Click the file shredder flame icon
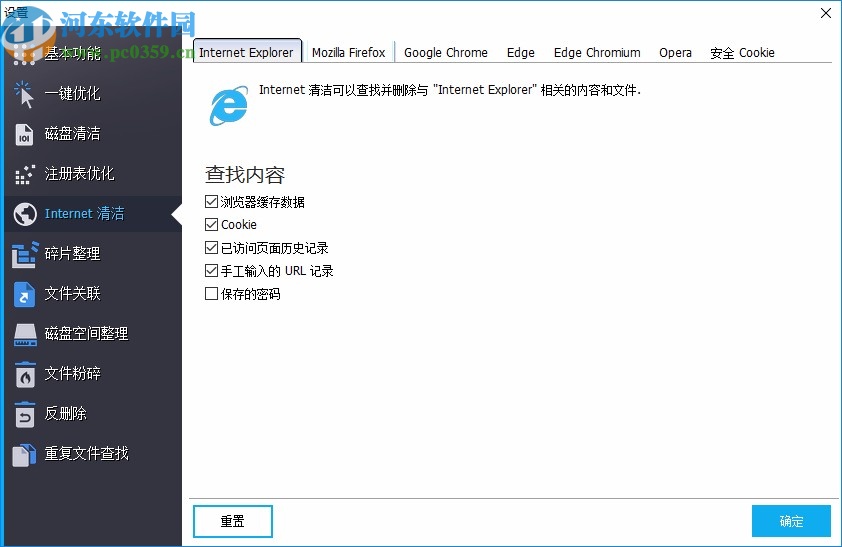 coord(25,374)
